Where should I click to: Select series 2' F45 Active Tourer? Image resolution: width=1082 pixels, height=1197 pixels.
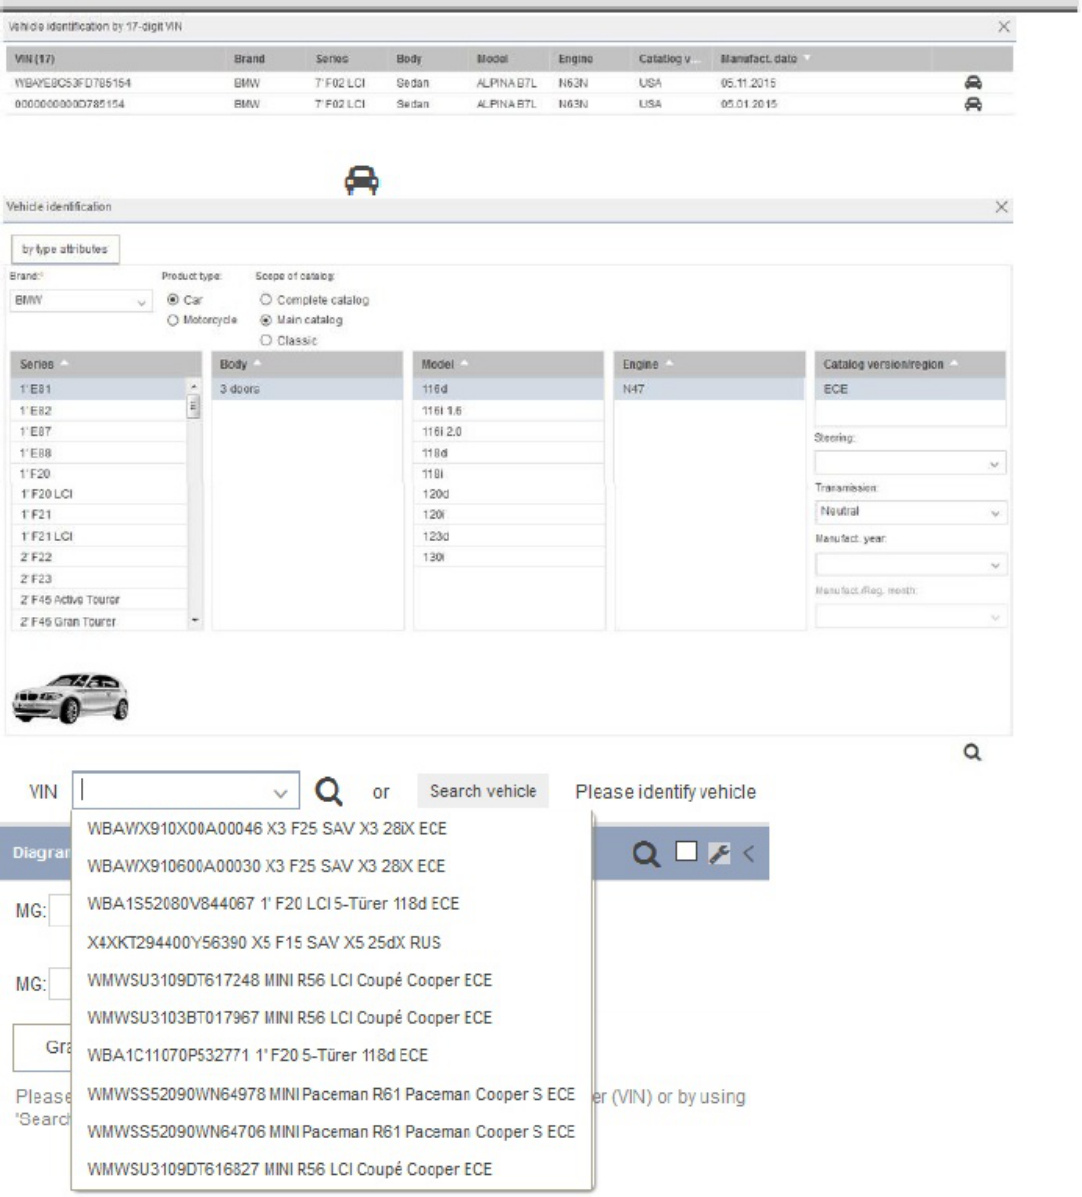99,600
